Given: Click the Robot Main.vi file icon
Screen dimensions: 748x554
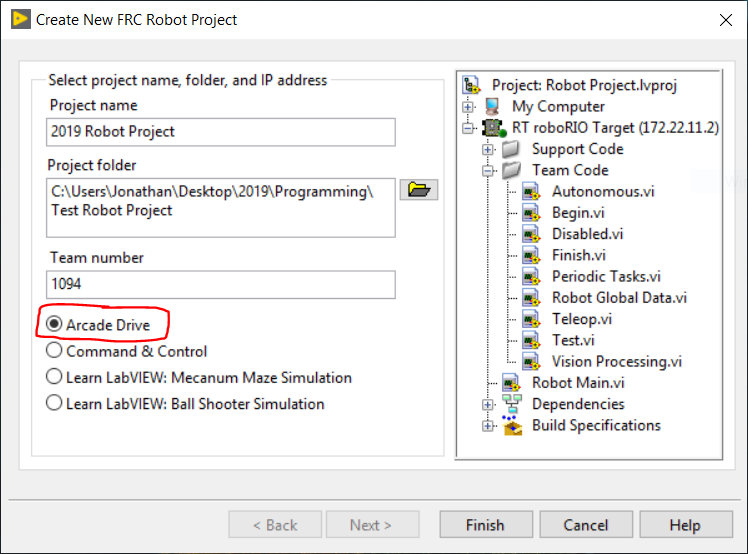Looking at the screenshot, I should point(511,383).
